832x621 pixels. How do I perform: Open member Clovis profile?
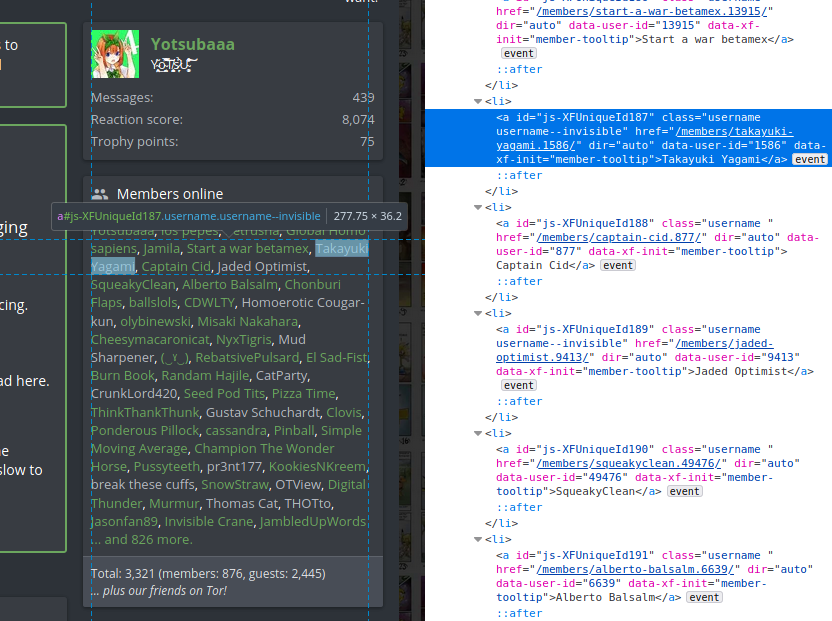coord(344,413)
